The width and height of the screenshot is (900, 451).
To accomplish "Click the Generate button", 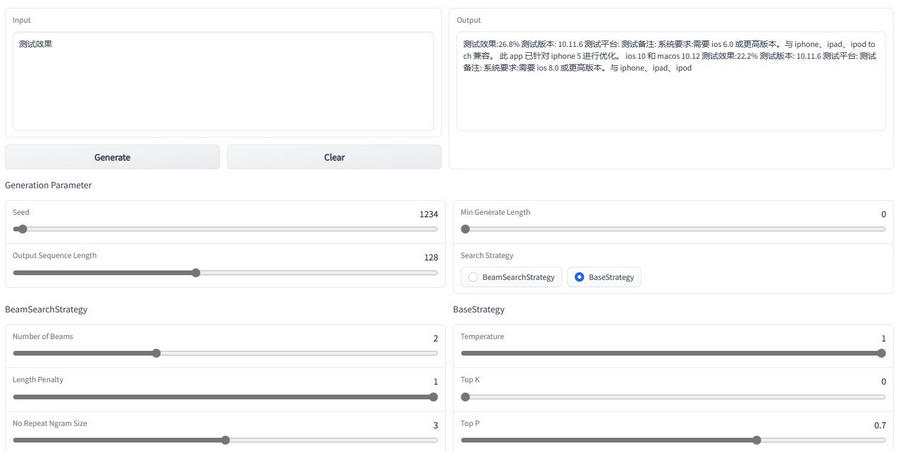I will (x=112, y=157).
